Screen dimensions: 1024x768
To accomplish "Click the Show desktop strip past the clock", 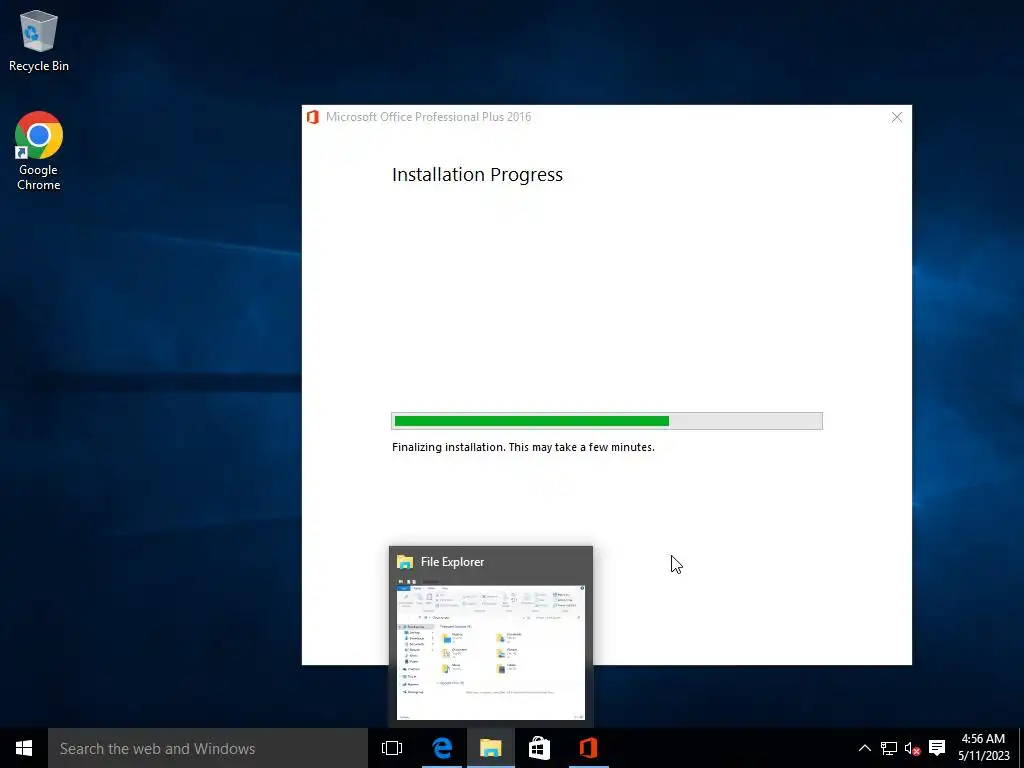I will coord(1021,748).
